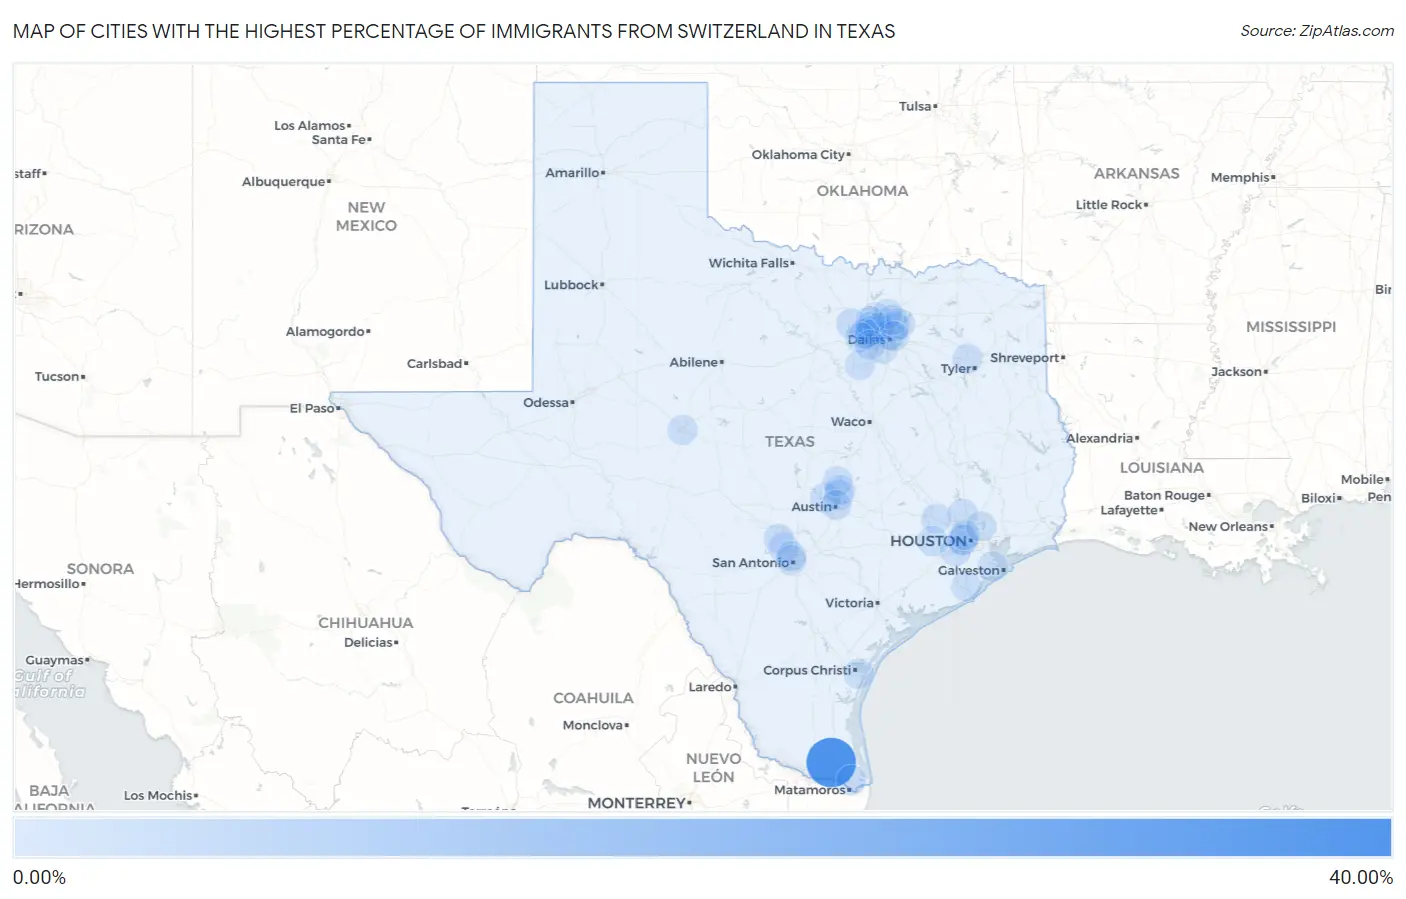Click the El Paso city label
1406x899 pixels.
[312, 408]
